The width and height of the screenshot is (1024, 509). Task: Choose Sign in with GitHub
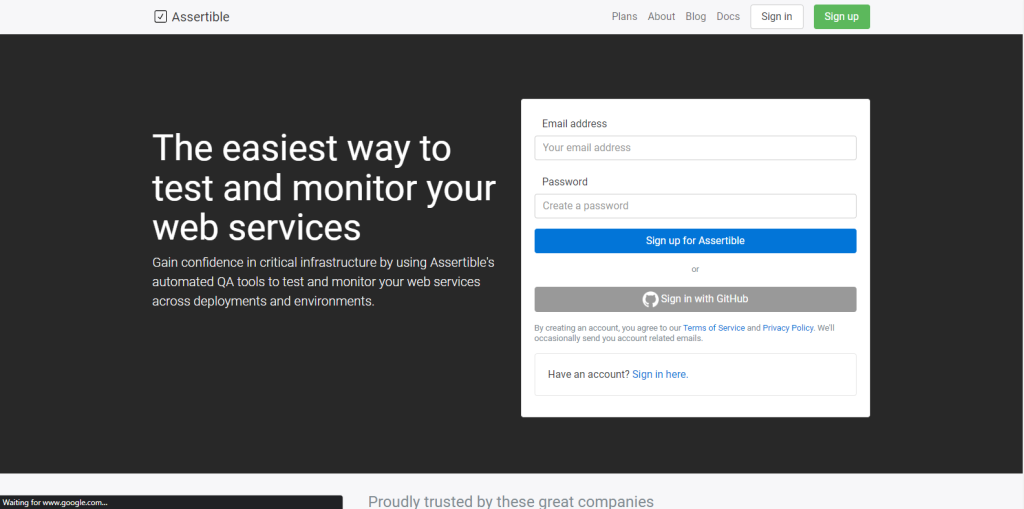tap(695, 299)
